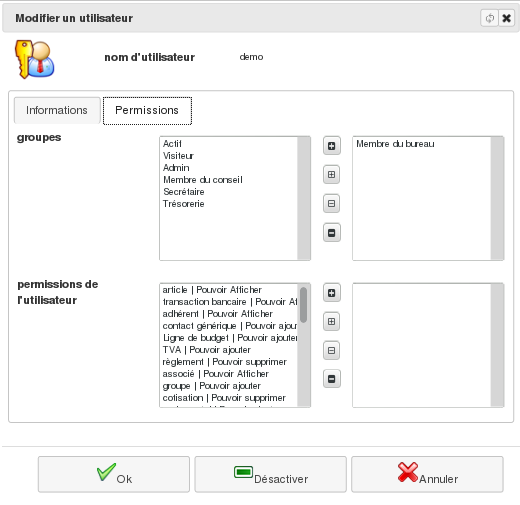Add all user permissions with outlined plus icon

331,322
